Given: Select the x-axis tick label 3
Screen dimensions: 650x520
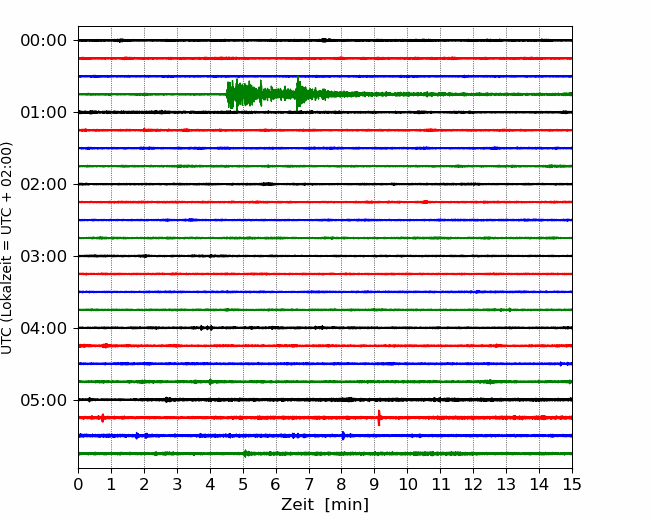Looking at the screenshot, I should click(177, 484).
